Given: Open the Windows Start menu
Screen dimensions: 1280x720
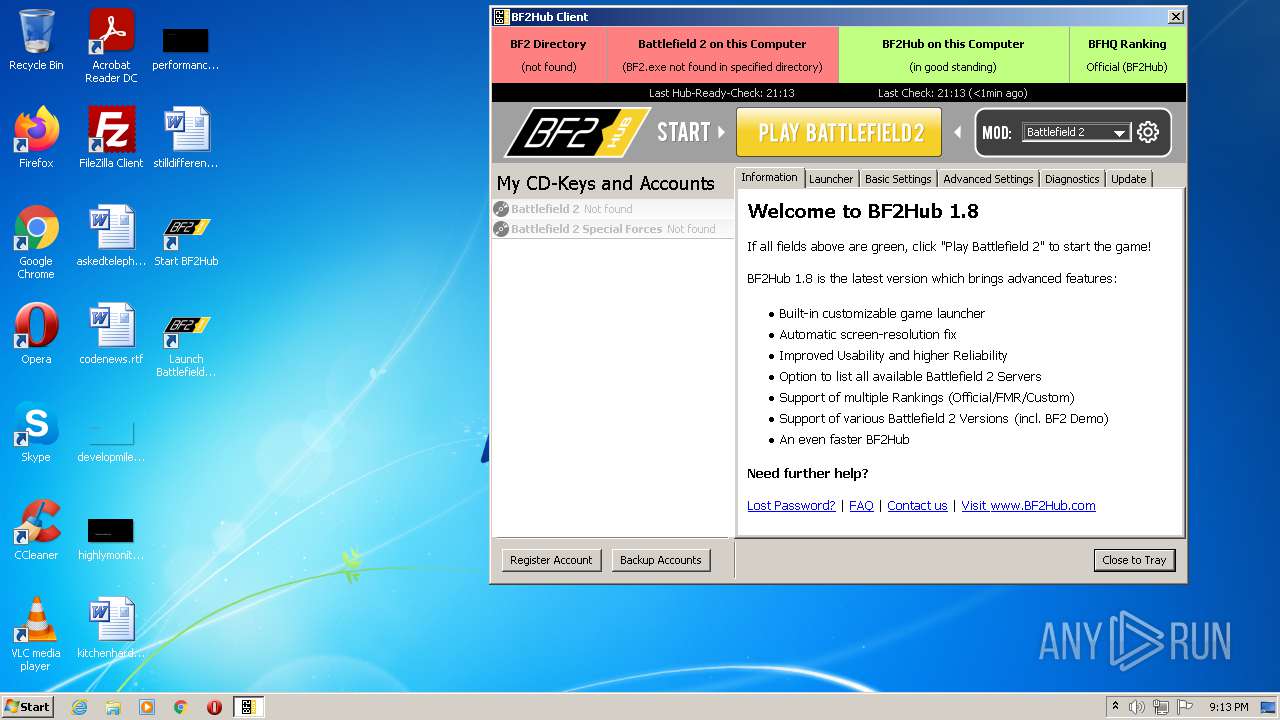Looking at the screenshot, I should pyautogui.click(x=27, y=706).
